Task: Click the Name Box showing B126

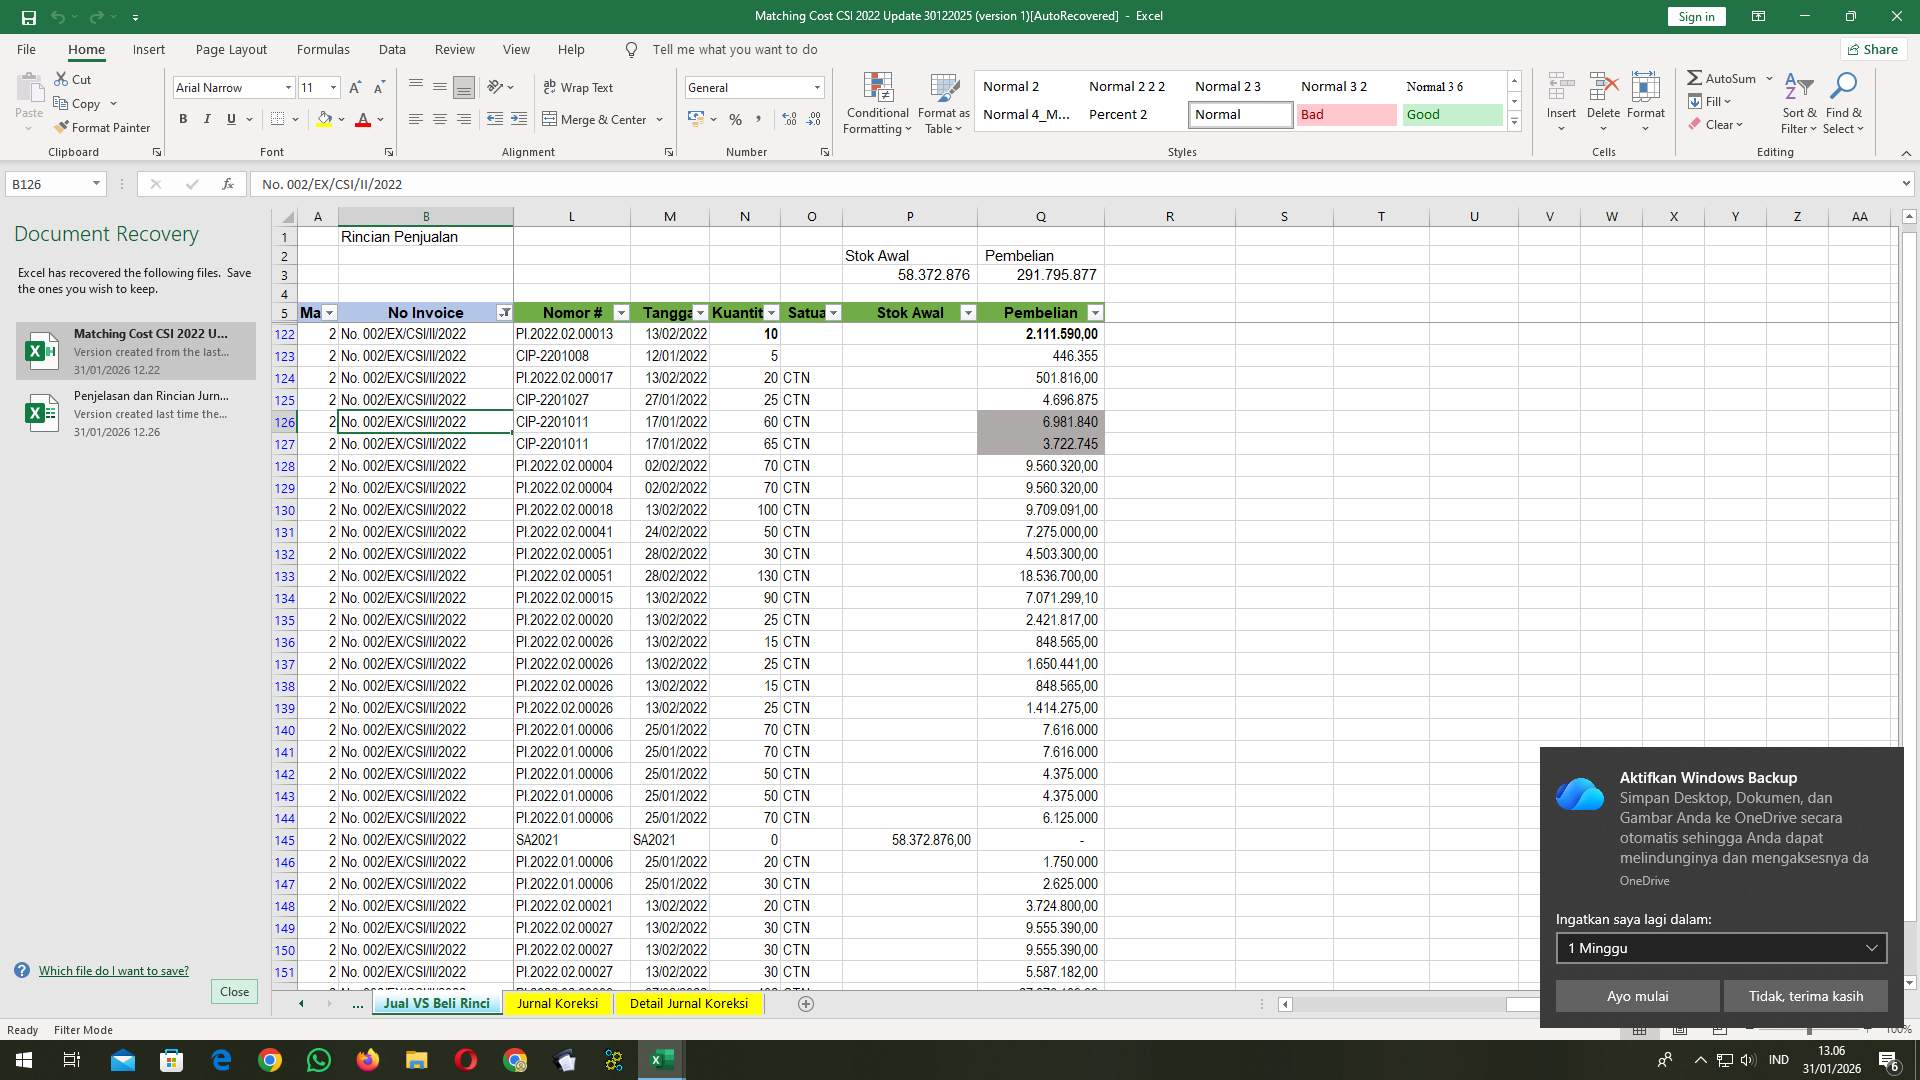Action: [50, 184]
